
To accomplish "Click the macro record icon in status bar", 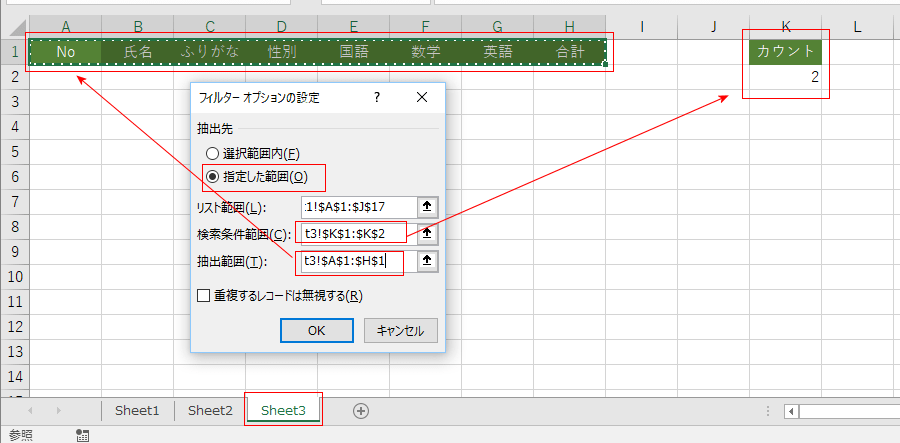I will point(82,436).
